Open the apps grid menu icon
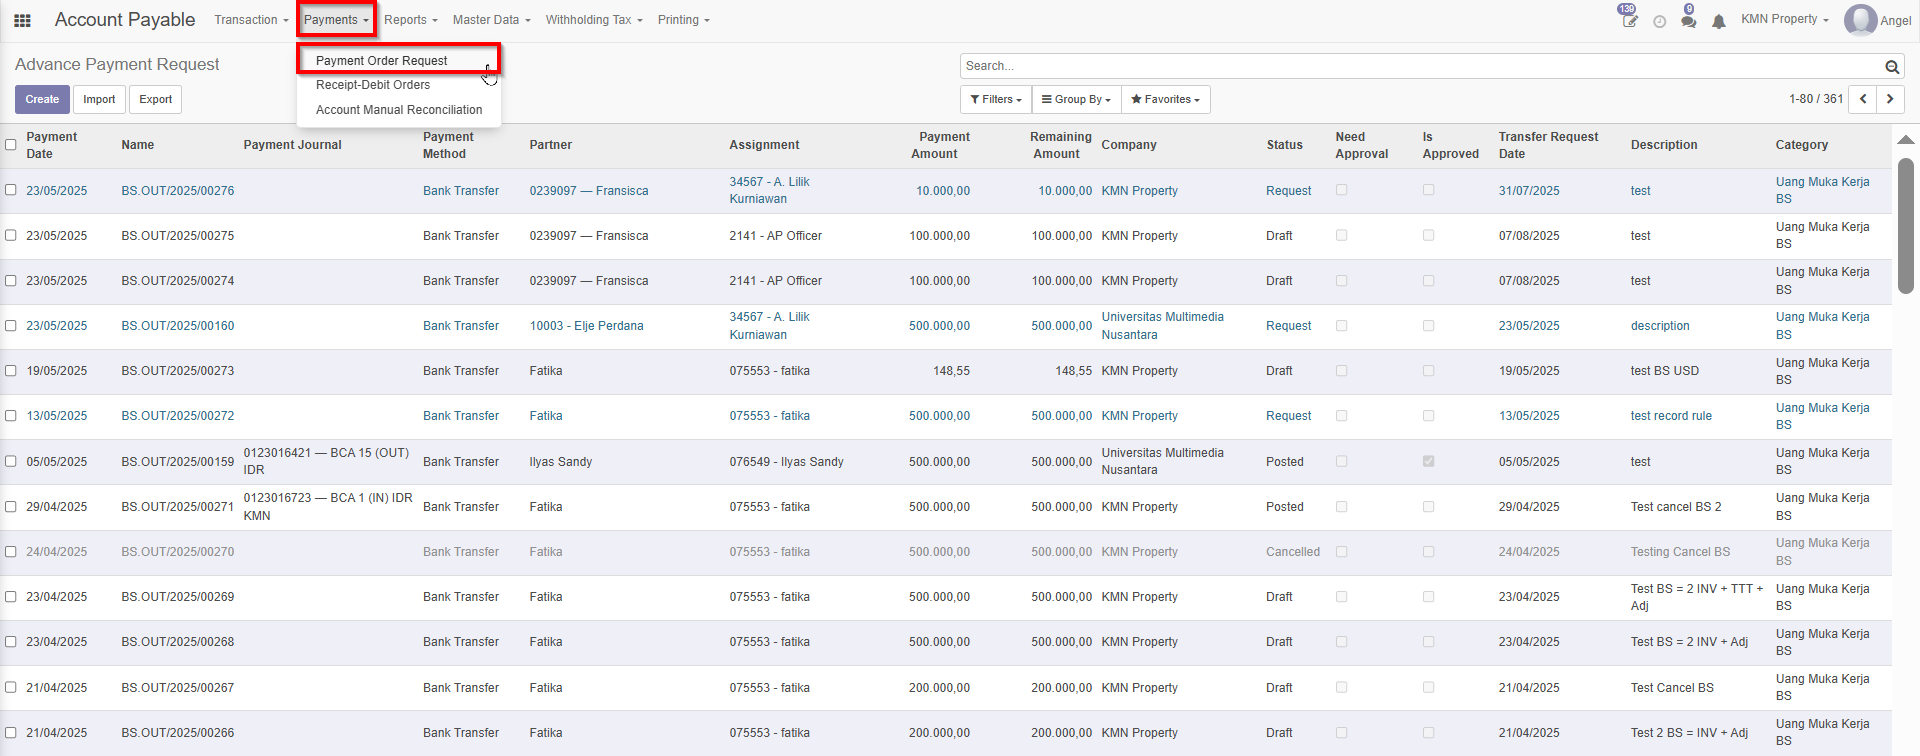 point(22,20)
